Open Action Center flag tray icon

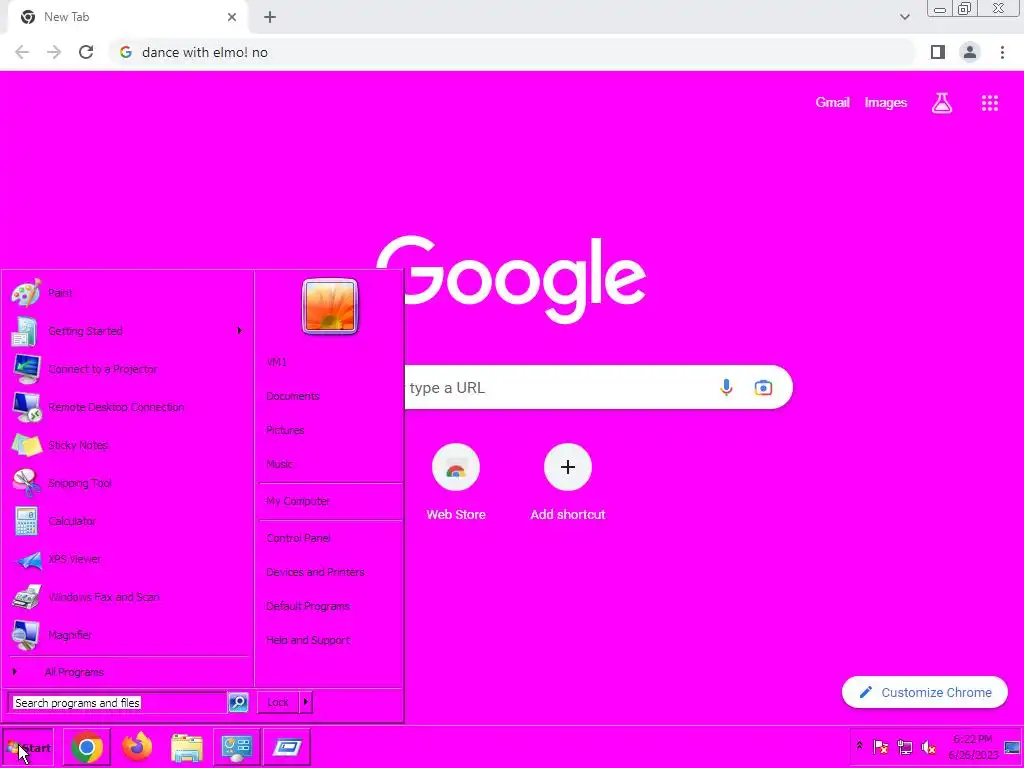(880, 747)
